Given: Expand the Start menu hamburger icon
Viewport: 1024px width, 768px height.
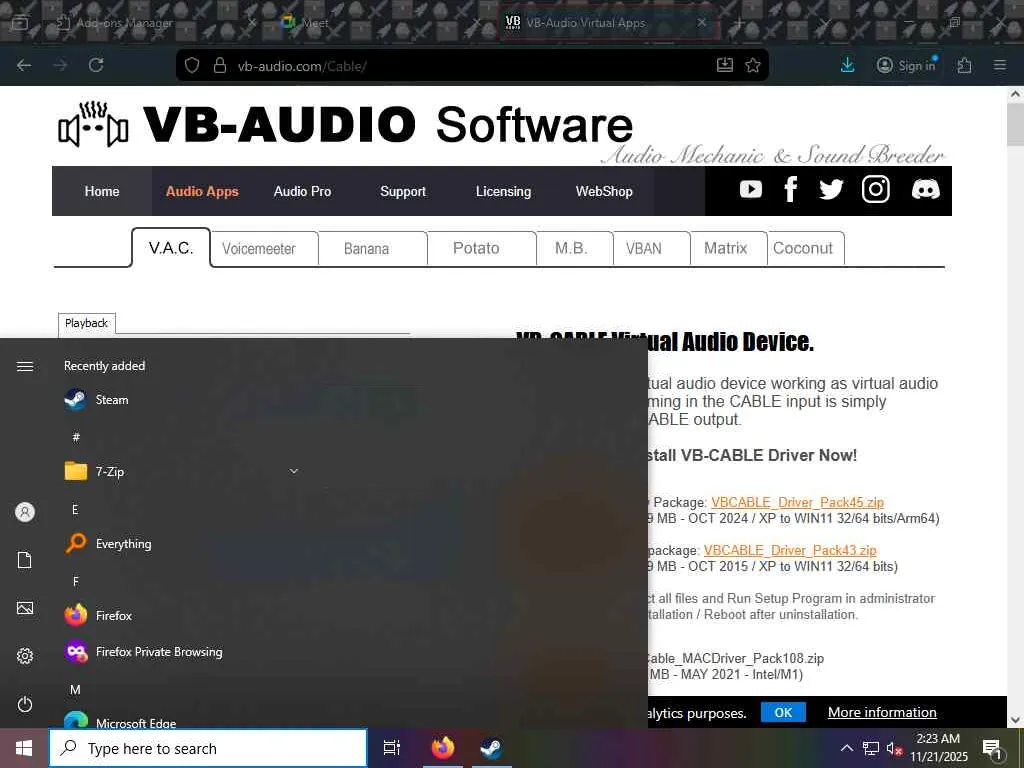Looking at the screenshot, I should (25, 366).
